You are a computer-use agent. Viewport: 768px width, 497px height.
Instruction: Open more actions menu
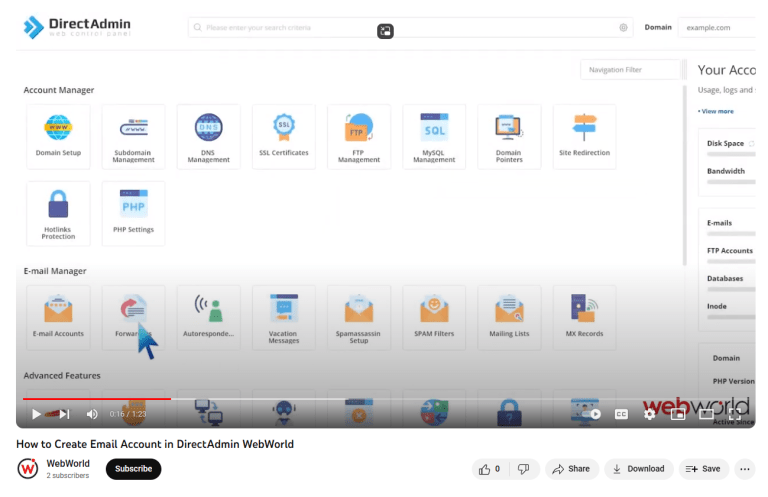(x=744, y=469)
